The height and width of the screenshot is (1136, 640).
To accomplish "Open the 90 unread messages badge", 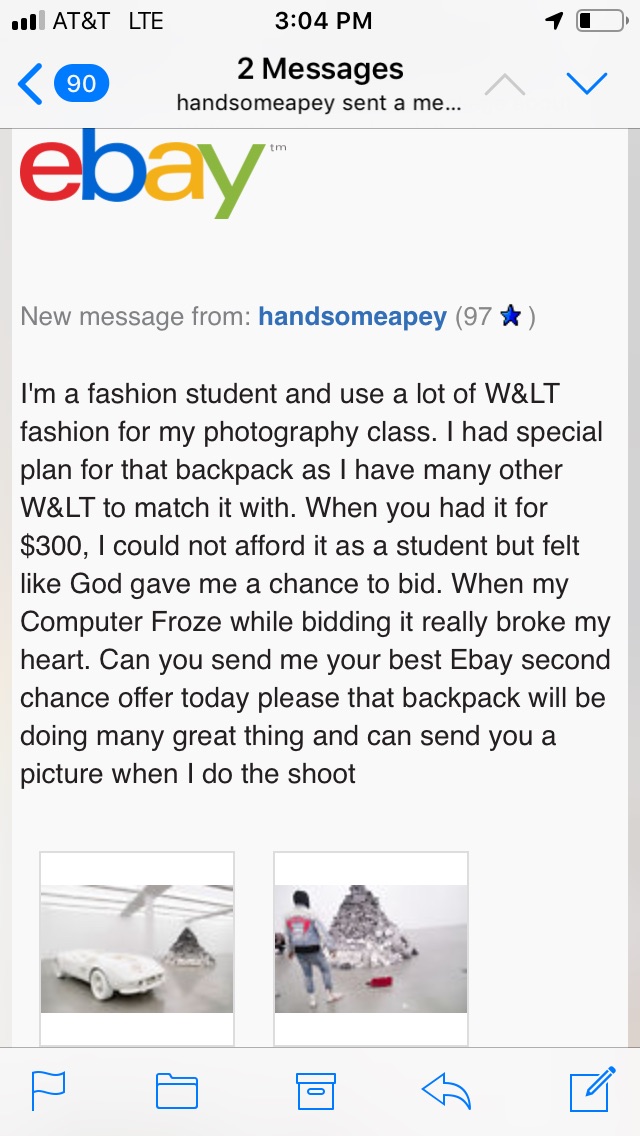I will coord(81,84).
